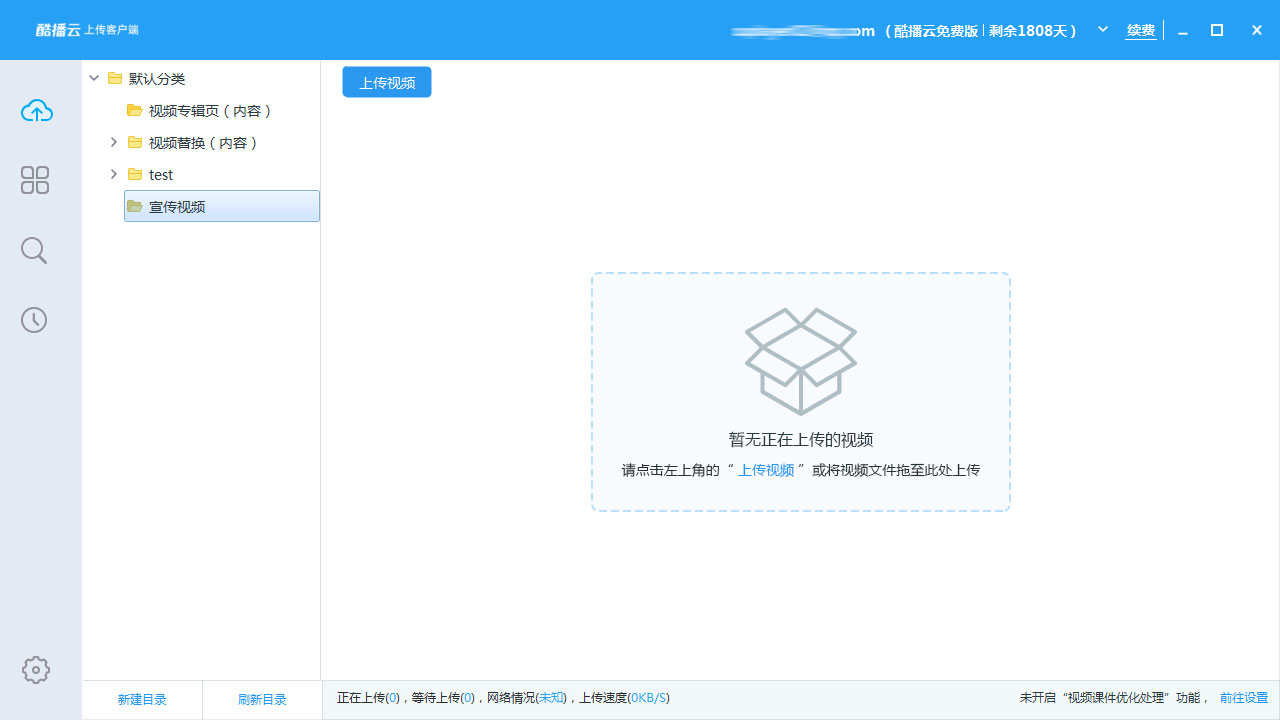
Task: Click 刷新目录 to refresh directories
Action: 262,700
